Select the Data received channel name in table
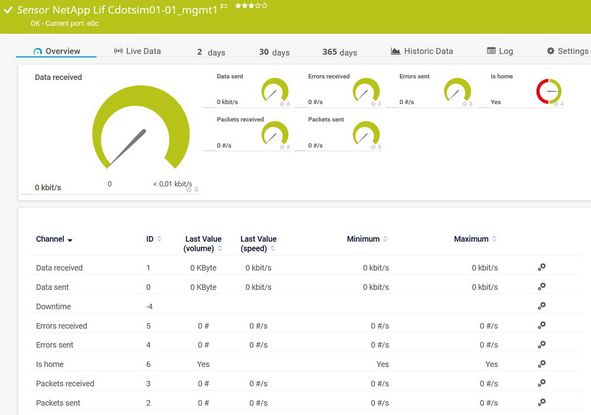The image size is (591, 415). click(x=59, y=268)
